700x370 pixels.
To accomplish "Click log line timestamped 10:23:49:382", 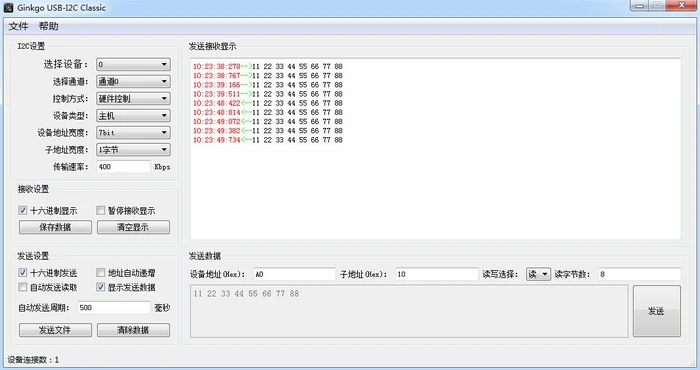I will pos(268,131).
